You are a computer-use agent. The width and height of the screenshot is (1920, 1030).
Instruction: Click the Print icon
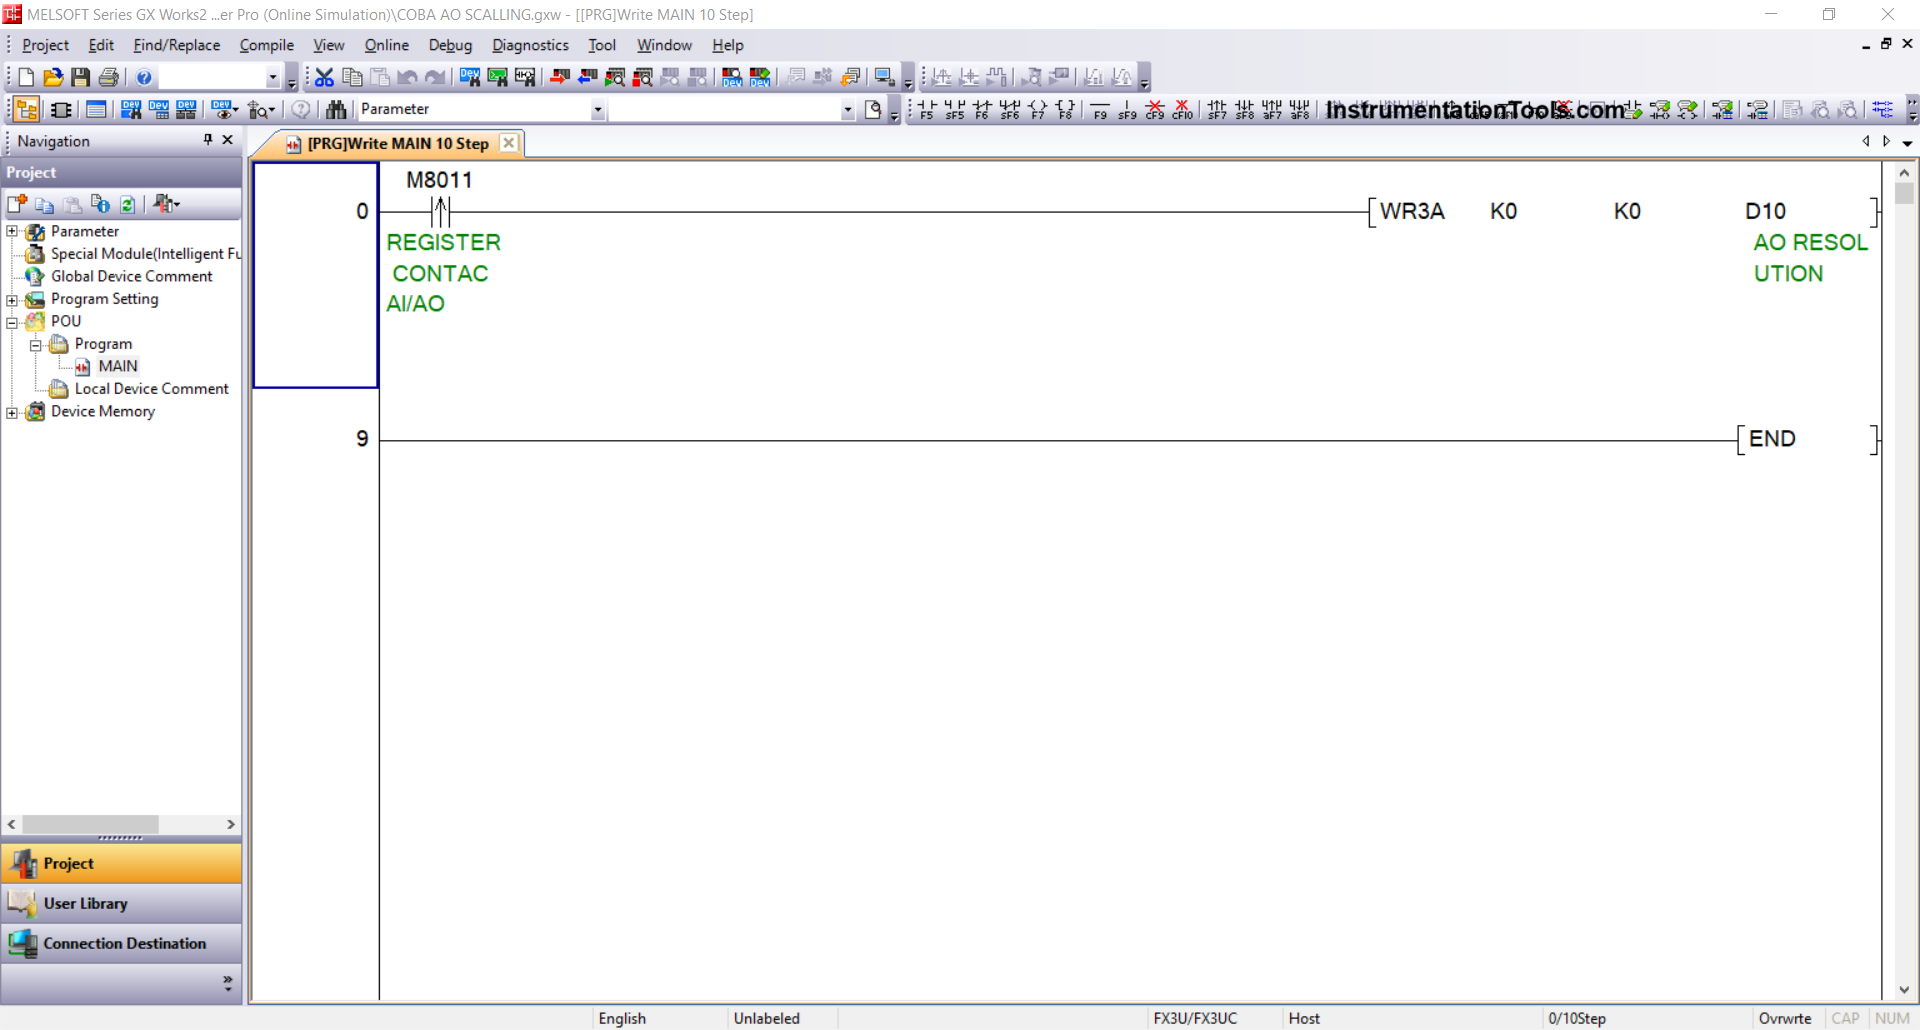(109, 77)
